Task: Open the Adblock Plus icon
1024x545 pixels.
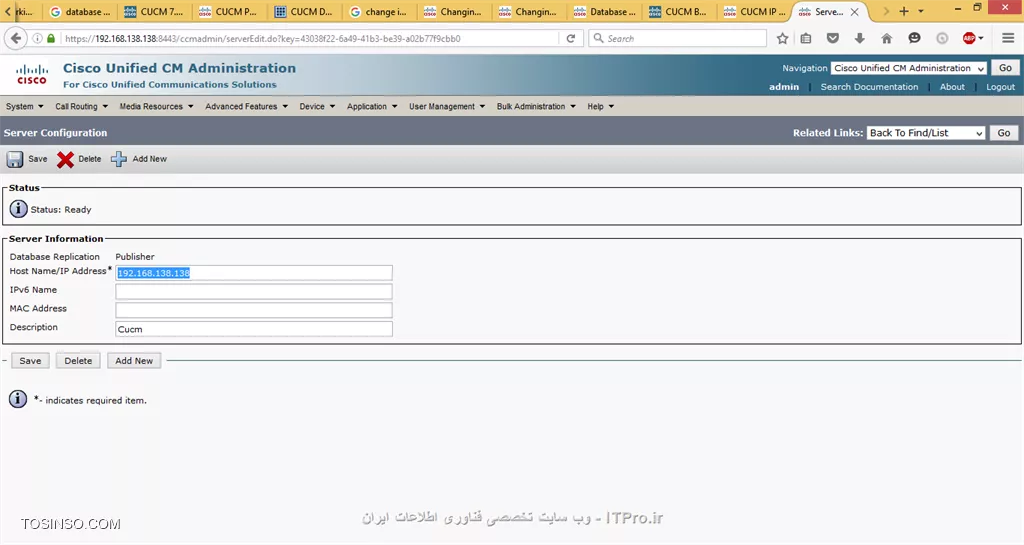Action: 970,39
